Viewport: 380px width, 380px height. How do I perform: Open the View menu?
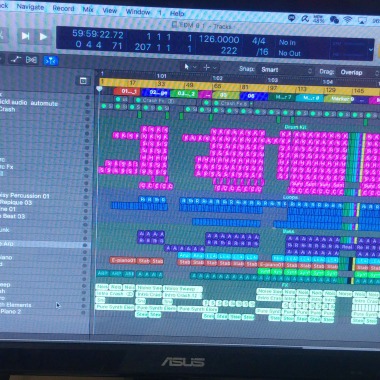pyautogui.click(x=110, y=10)
